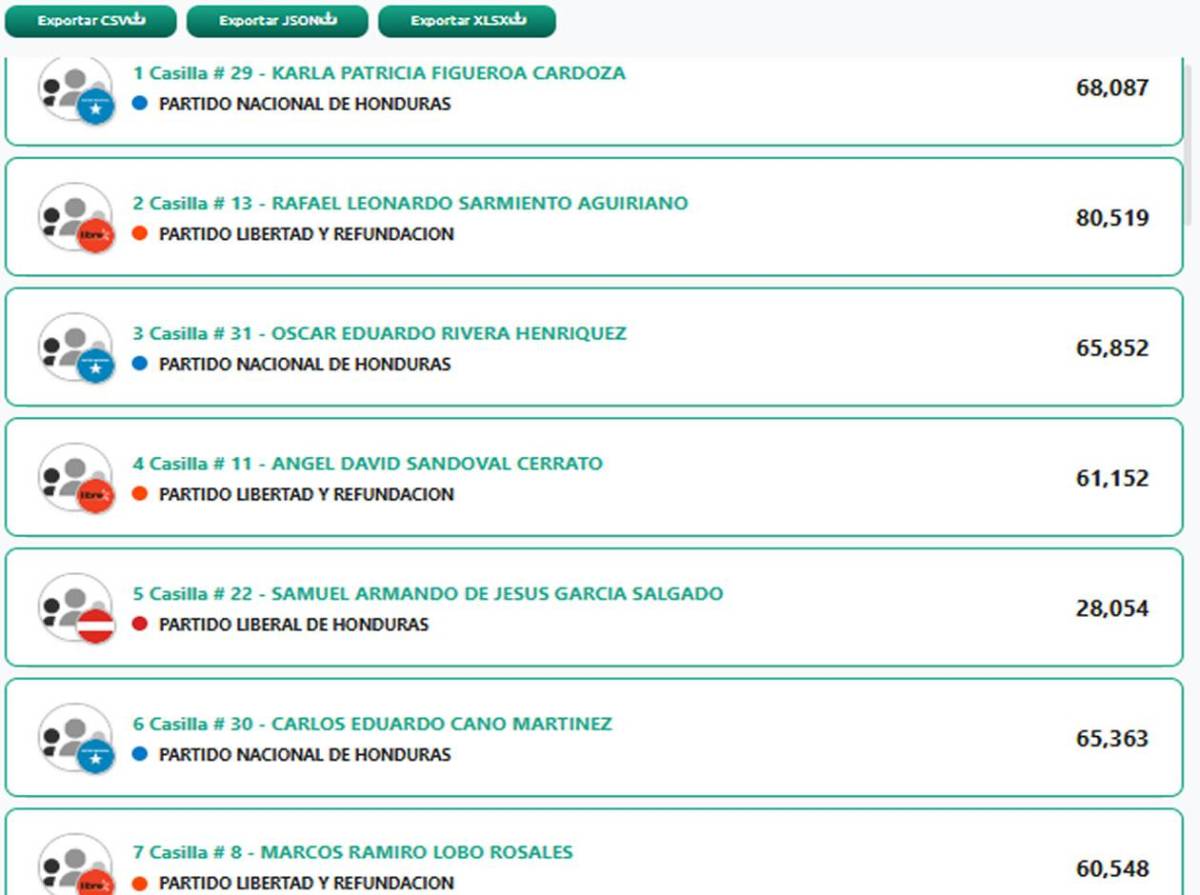
Task: Click Carlos Eduardo Cano Martinez's avatar icon
Action: click(x=76, y=738)
